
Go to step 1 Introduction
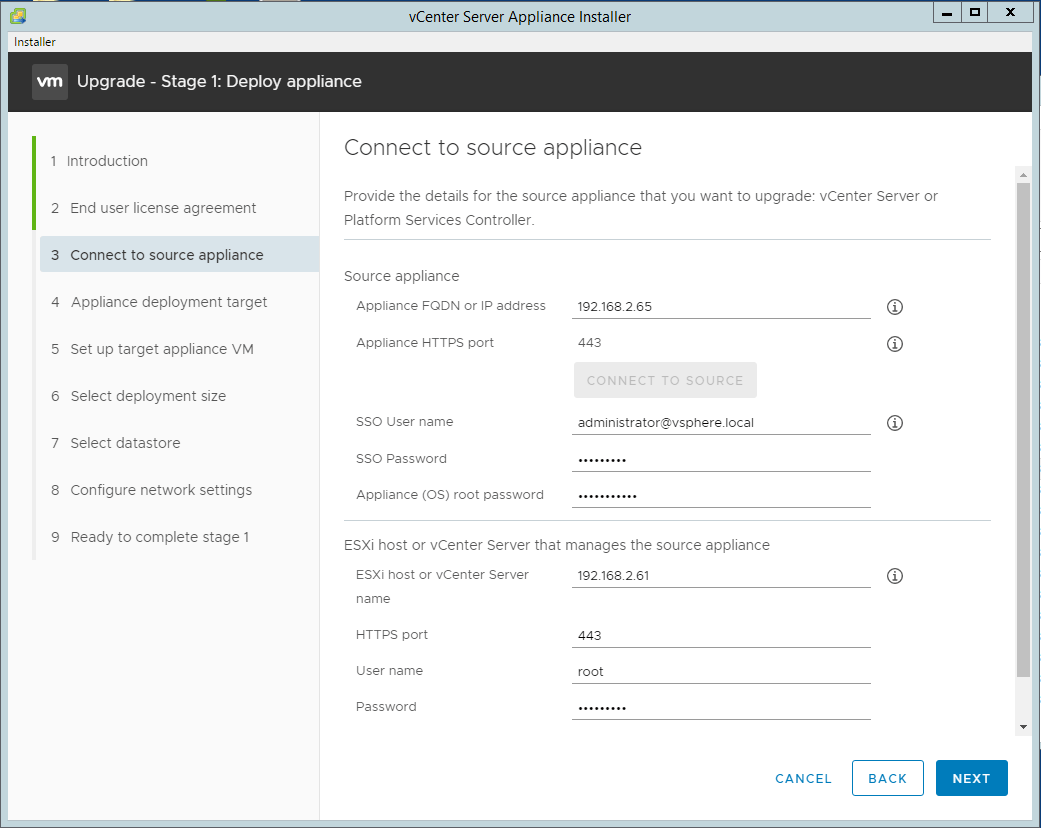pos(100,161)
